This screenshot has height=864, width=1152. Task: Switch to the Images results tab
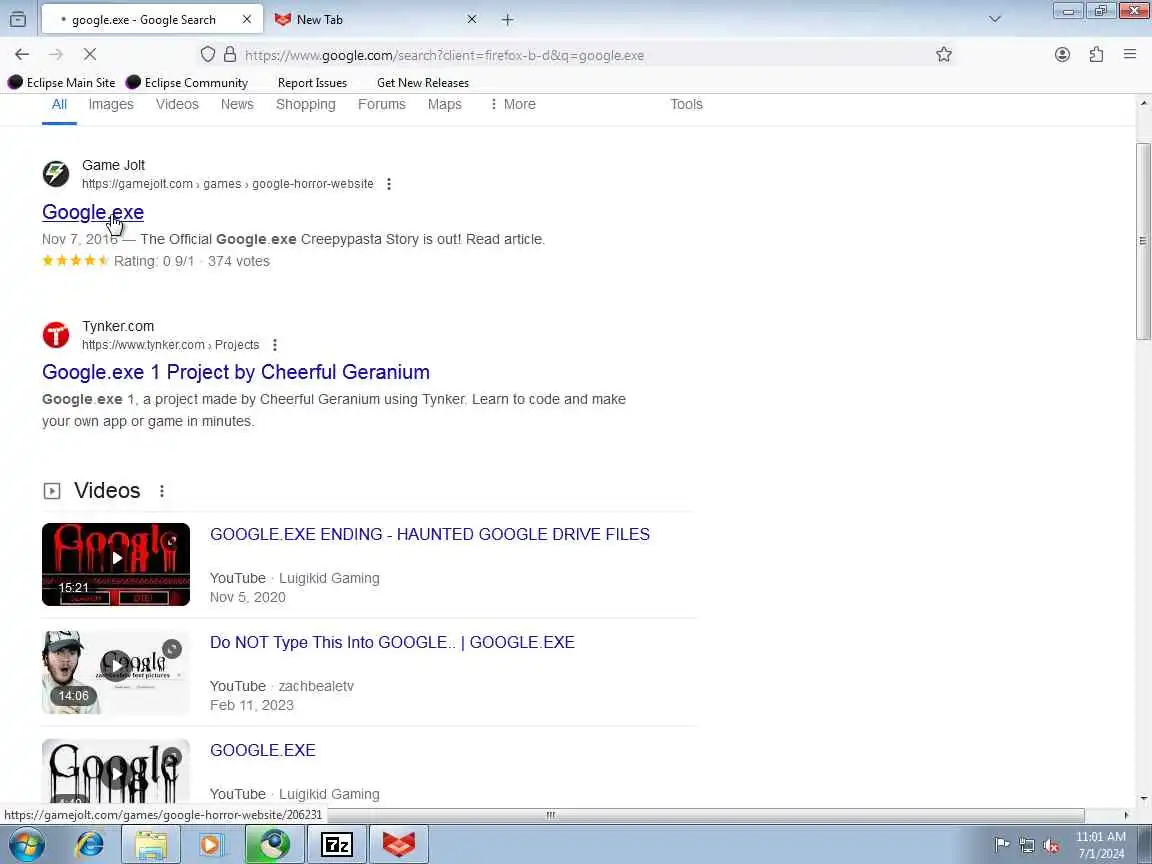111,104
